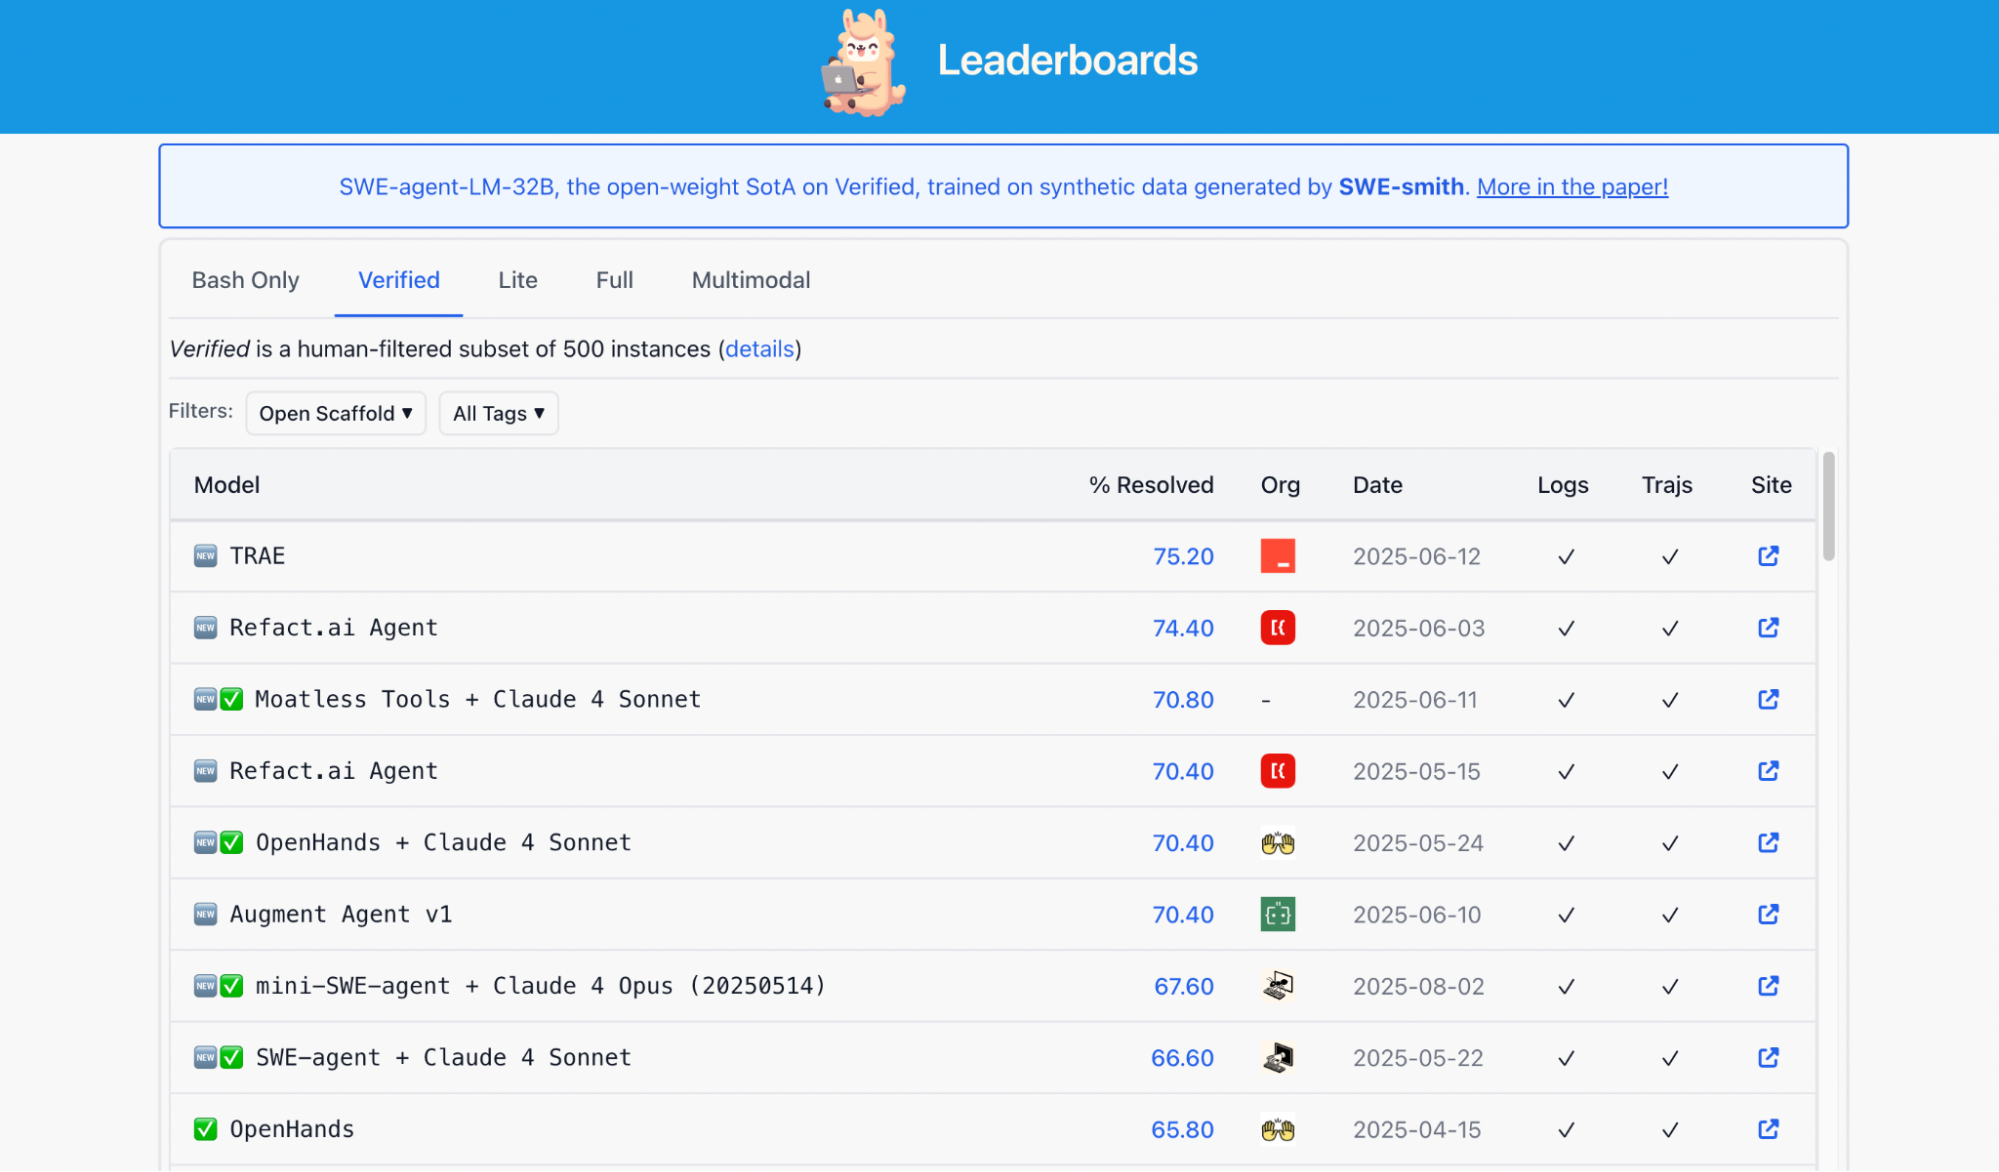Viewport: 1999px width, 1172px height.
Task: Open the Open Scaffold filter dropdown
Action: [x=336, y=413]
